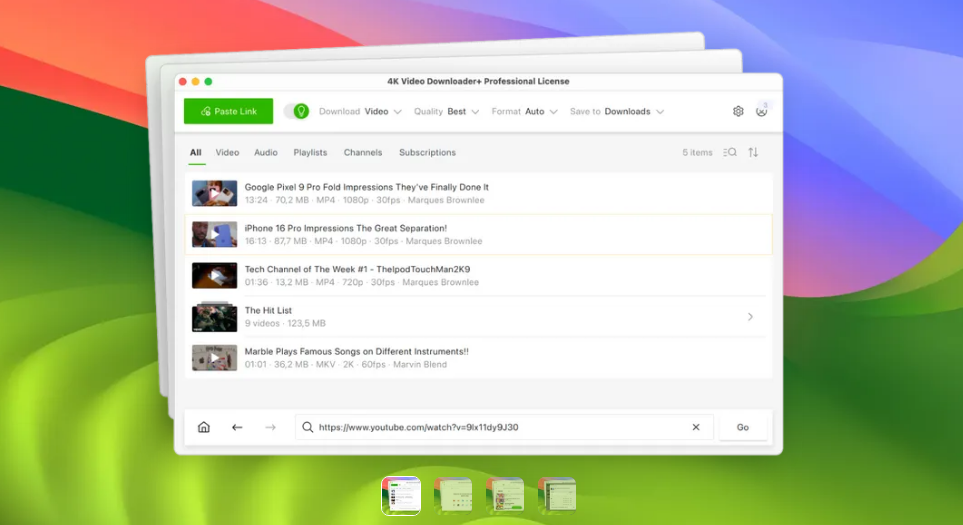Click the magnifier icon in URL bar
The height and width of the screenshot is (525, 963).
(308, 427)
